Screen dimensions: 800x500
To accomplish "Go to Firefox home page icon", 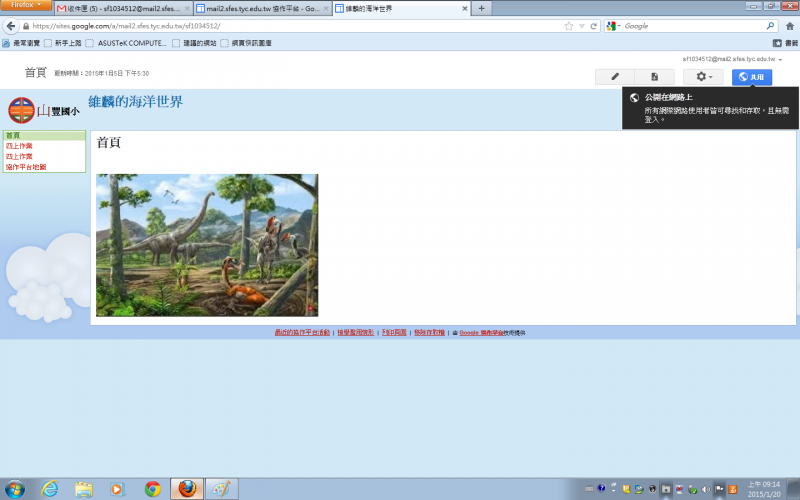I will pos(790,26).
